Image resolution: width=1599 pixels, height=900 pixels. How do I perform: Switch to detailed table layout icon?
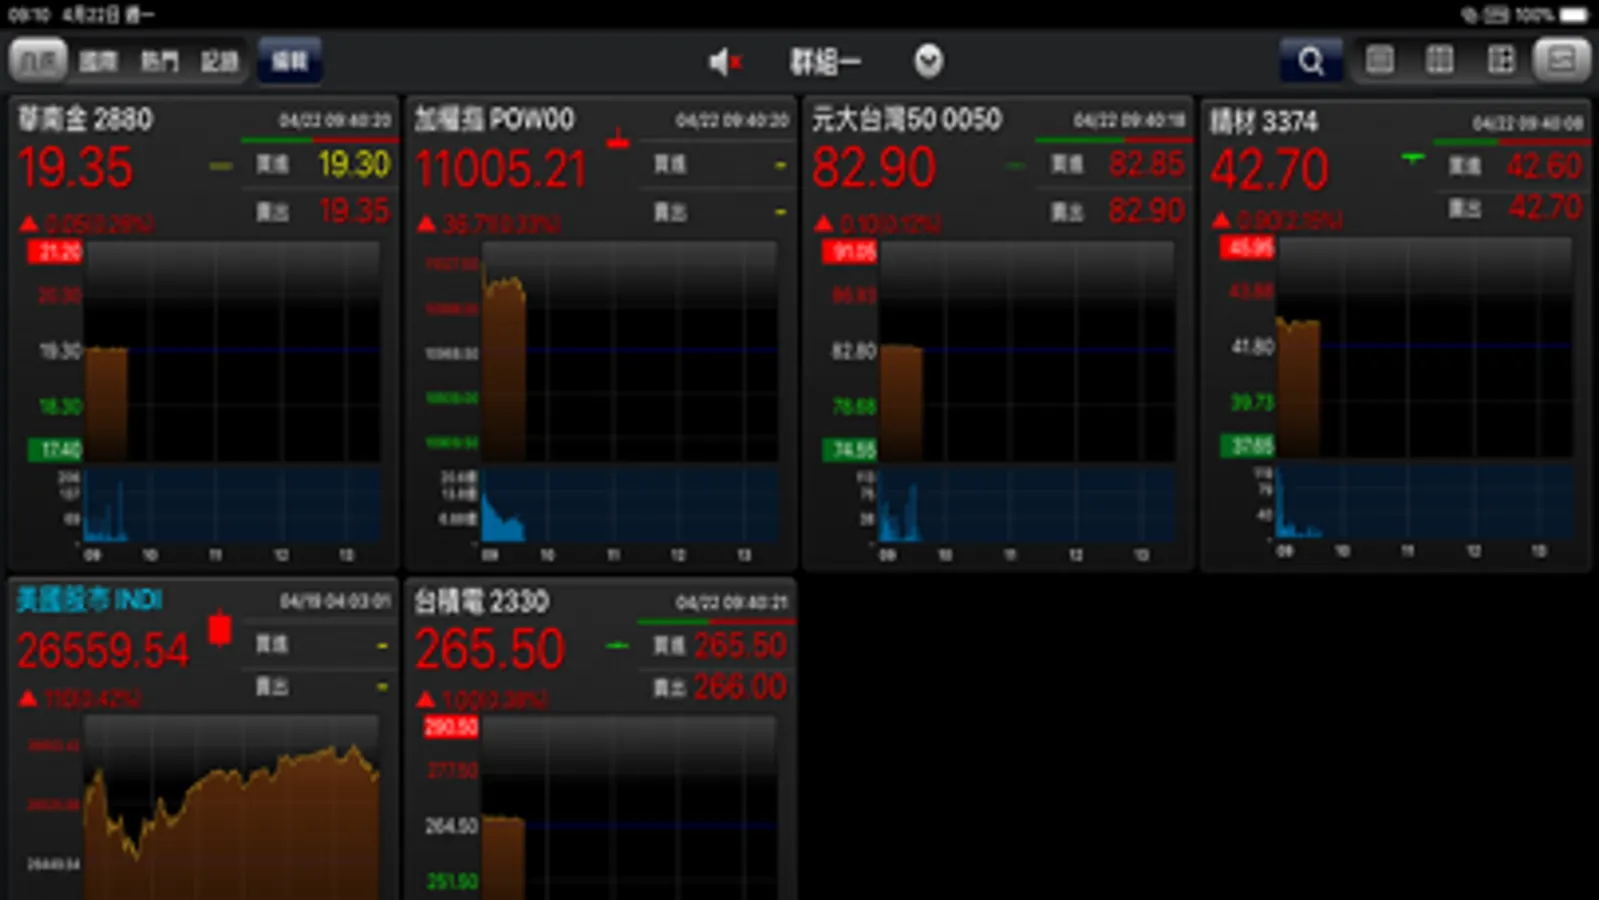point(1501,60)
